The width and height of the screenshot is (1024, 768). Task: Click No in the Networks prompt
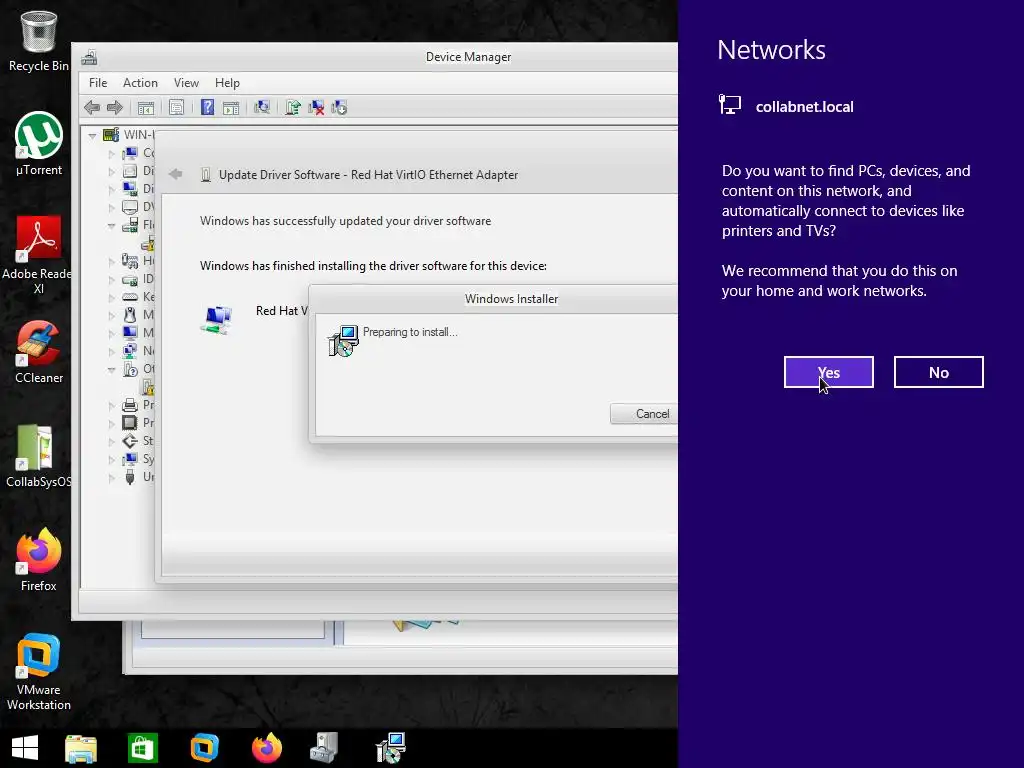[x=938, y=372]
